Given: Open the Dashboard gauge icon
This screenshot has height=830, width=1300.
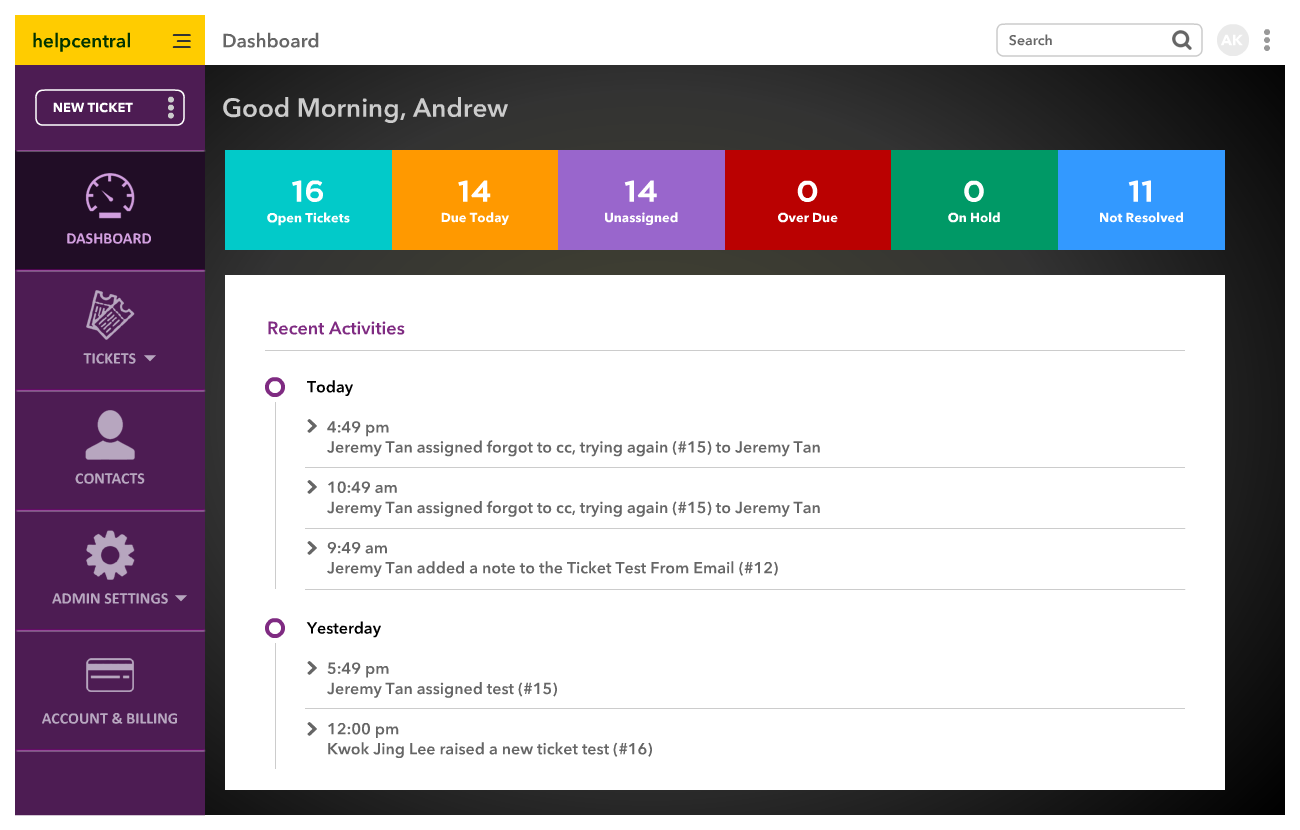Looking at the screenshot, I should (110, 196).
